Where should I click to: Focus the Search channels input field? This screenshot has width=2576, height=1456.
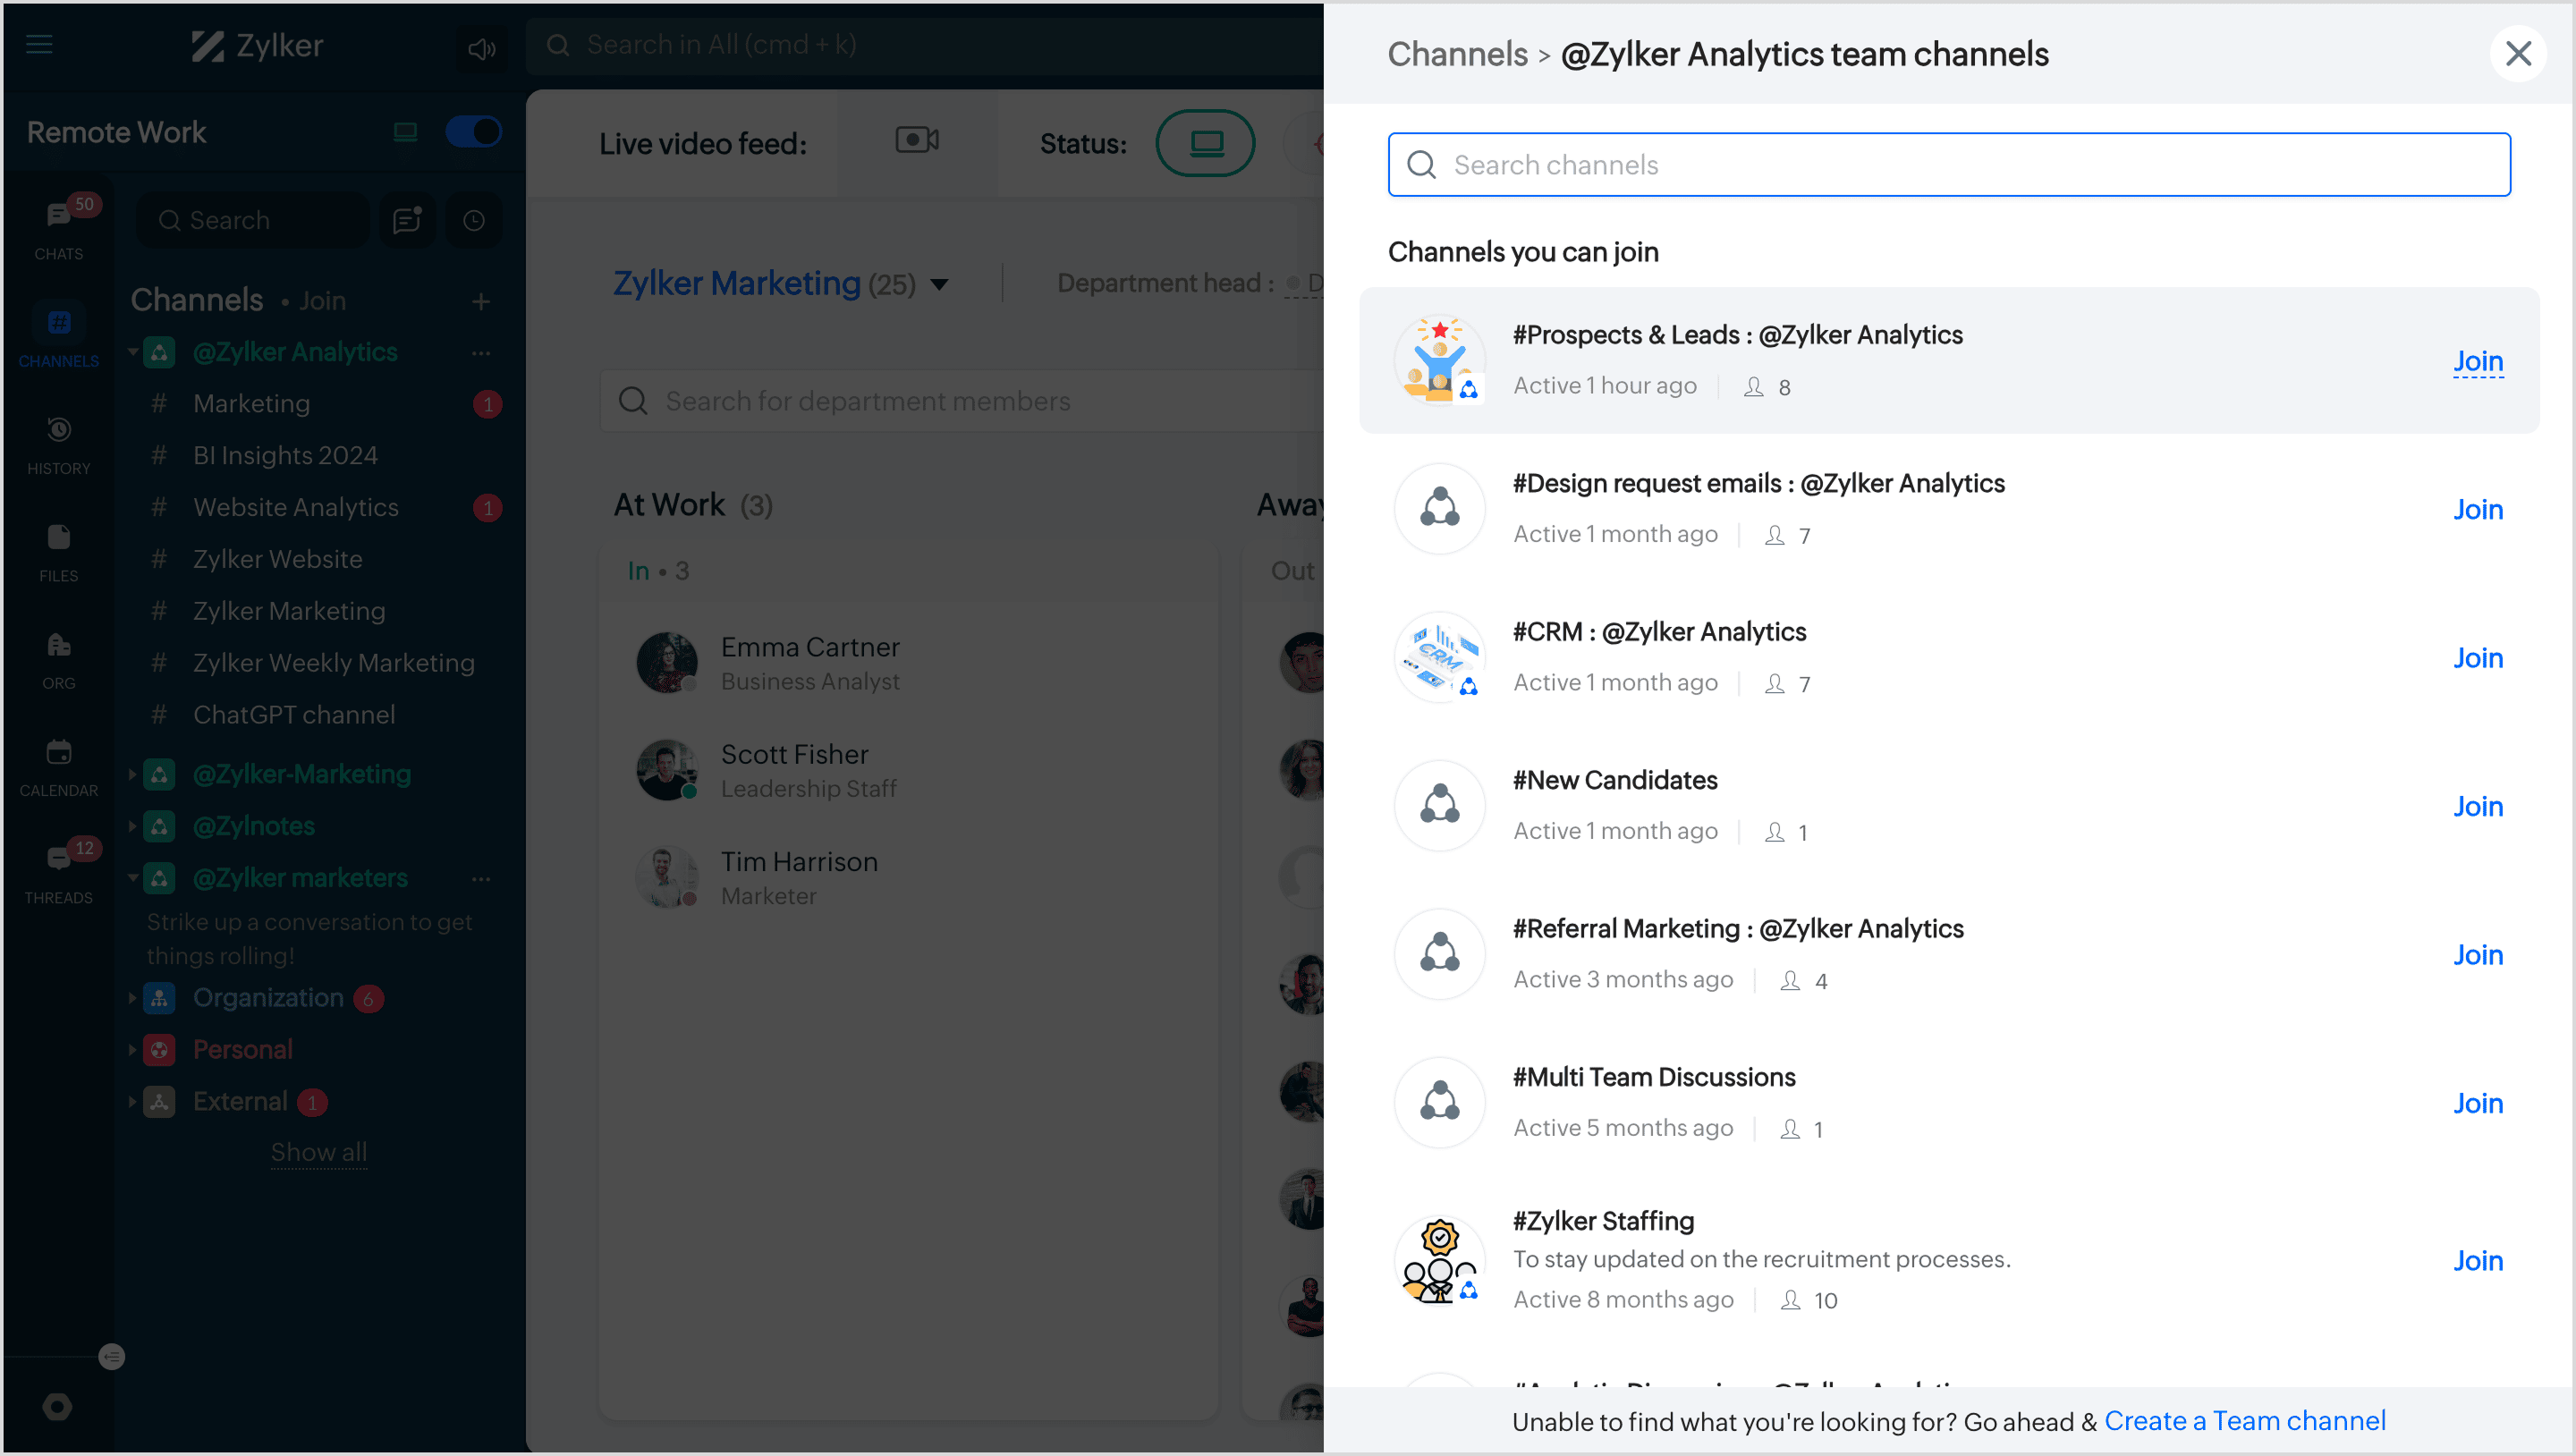pyautogui.click(x=1950, y=165)
